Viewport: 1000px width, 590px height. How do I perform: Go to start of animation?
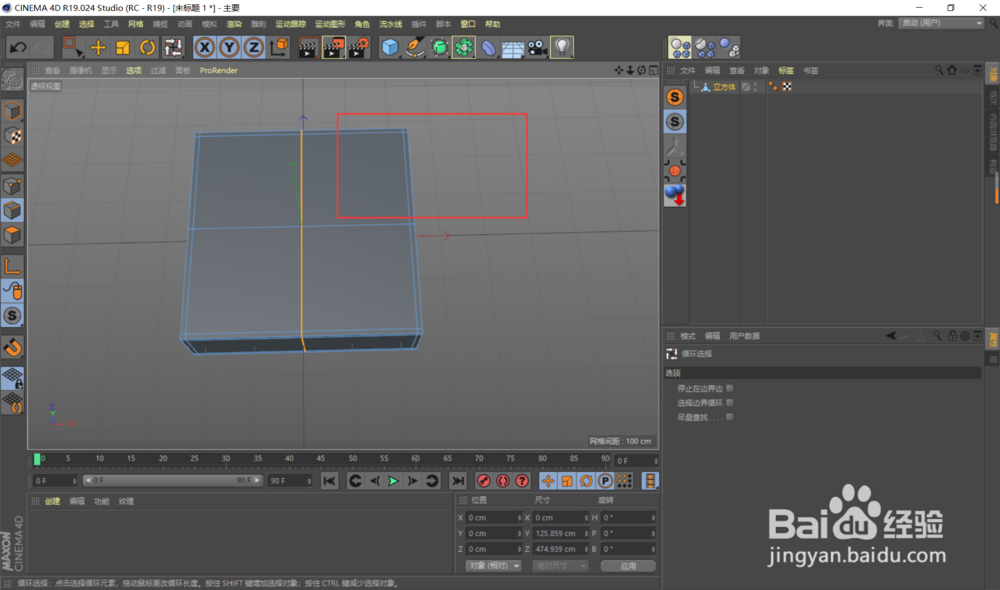click(x=329, y=481)
